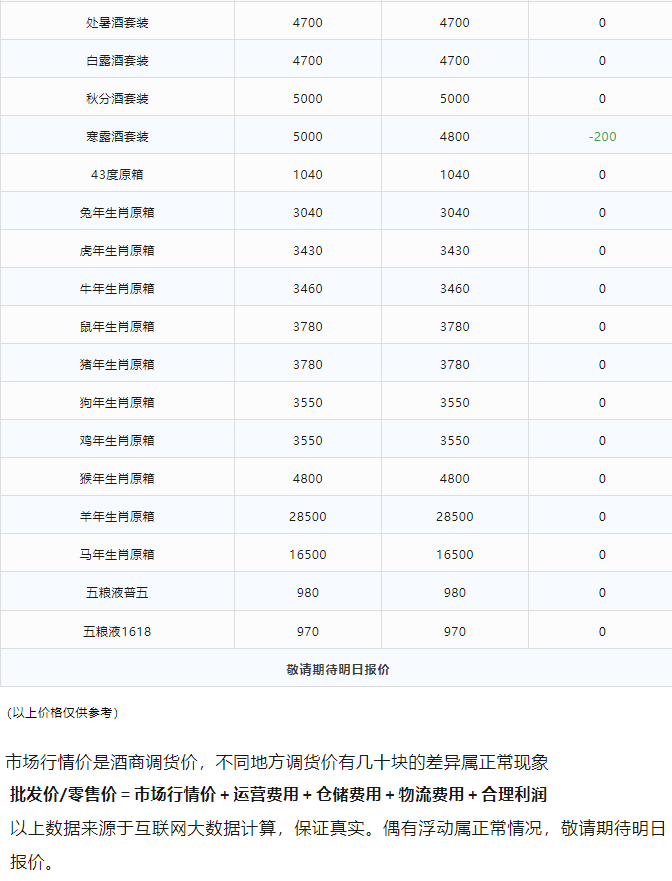The image size is (672, 881).
Task: Click the green -200 change value
Action: [602, 137]
